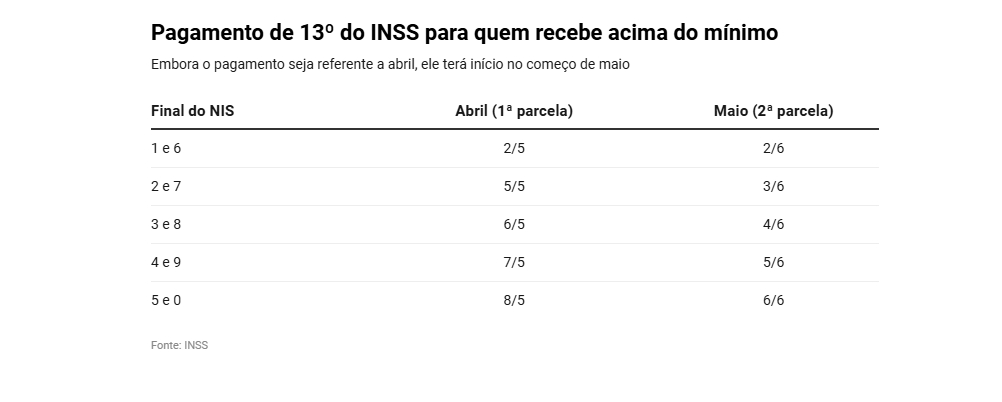The width and height of the screenshot is (1002, 402).
Task: Select the '5 e 0' row label
Action: pyautogui.click(x=166, y=301)
